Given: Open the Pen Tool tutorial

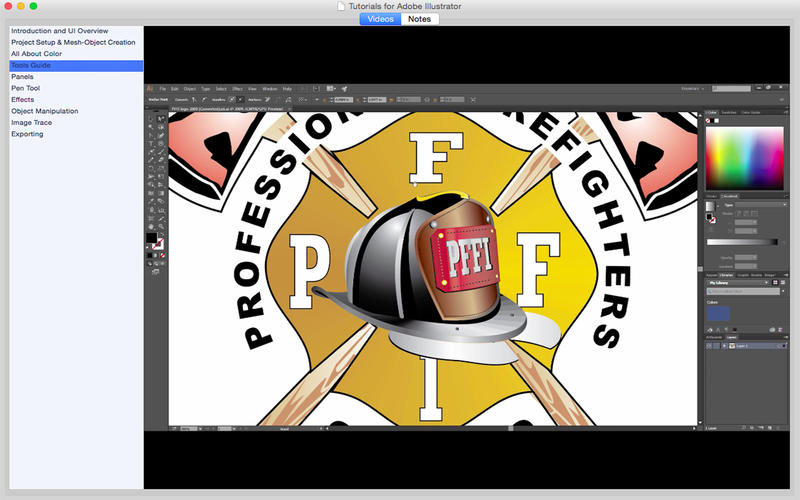Looking at the screenshot, I should point(26,88).
